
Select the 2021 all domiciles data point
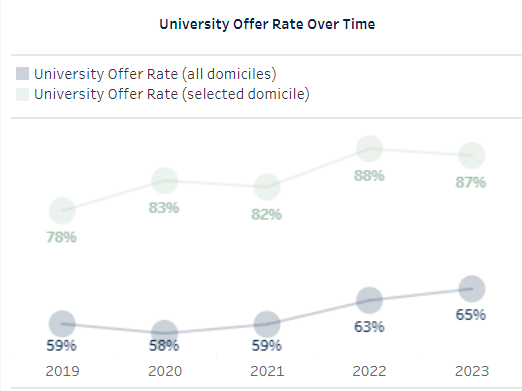(267, 324)
